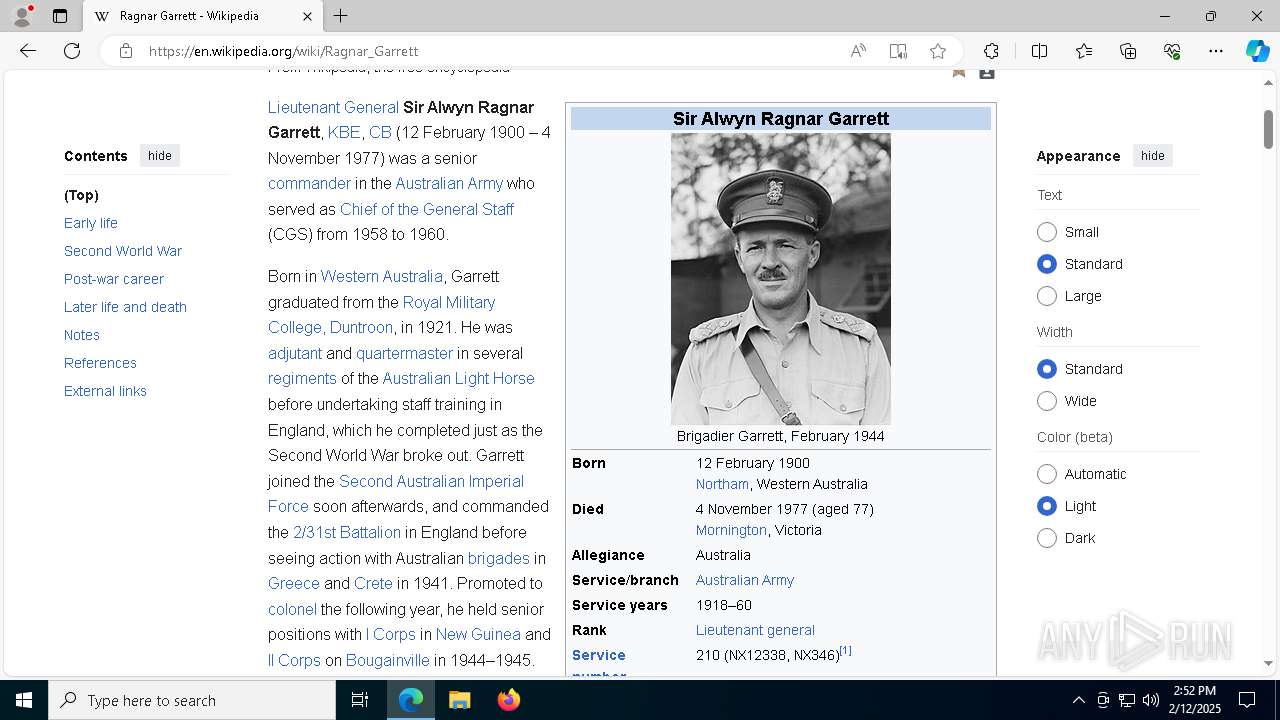Select Dark color mode

[1047, 538]
